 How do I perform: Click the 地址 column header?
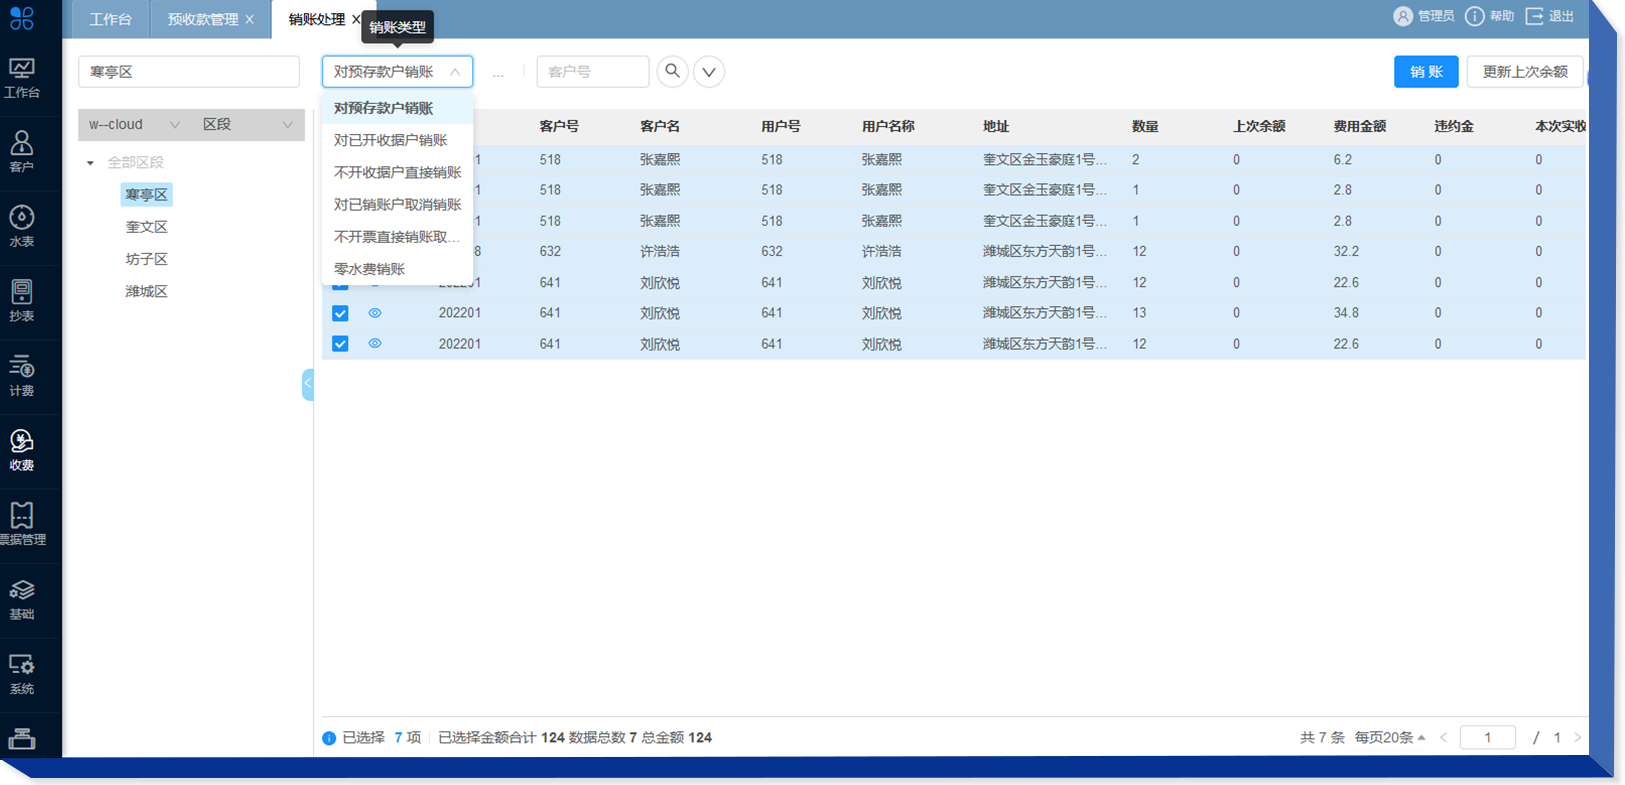coord(996,126)
